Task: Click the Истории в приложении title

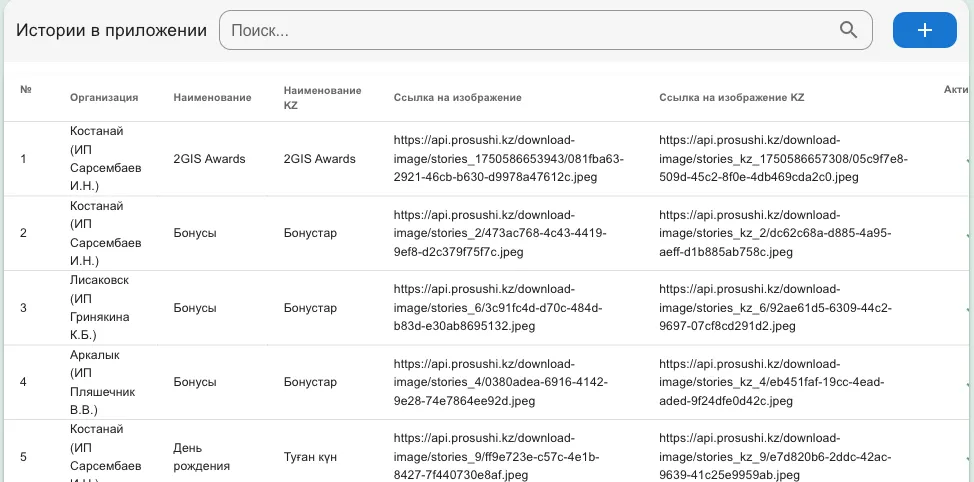Action: 111,30
